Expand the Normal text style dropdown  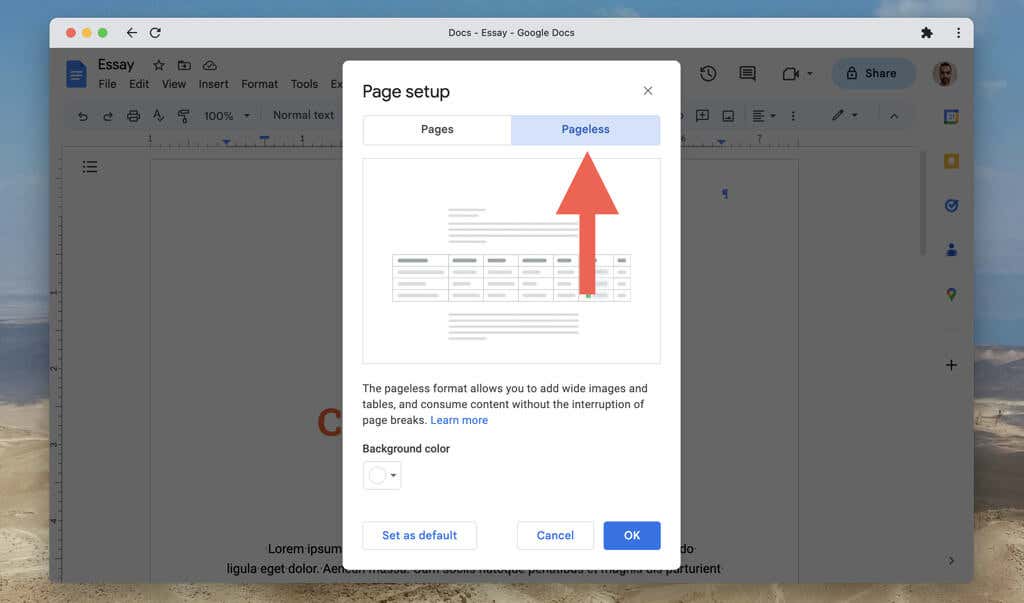[304, 115]
